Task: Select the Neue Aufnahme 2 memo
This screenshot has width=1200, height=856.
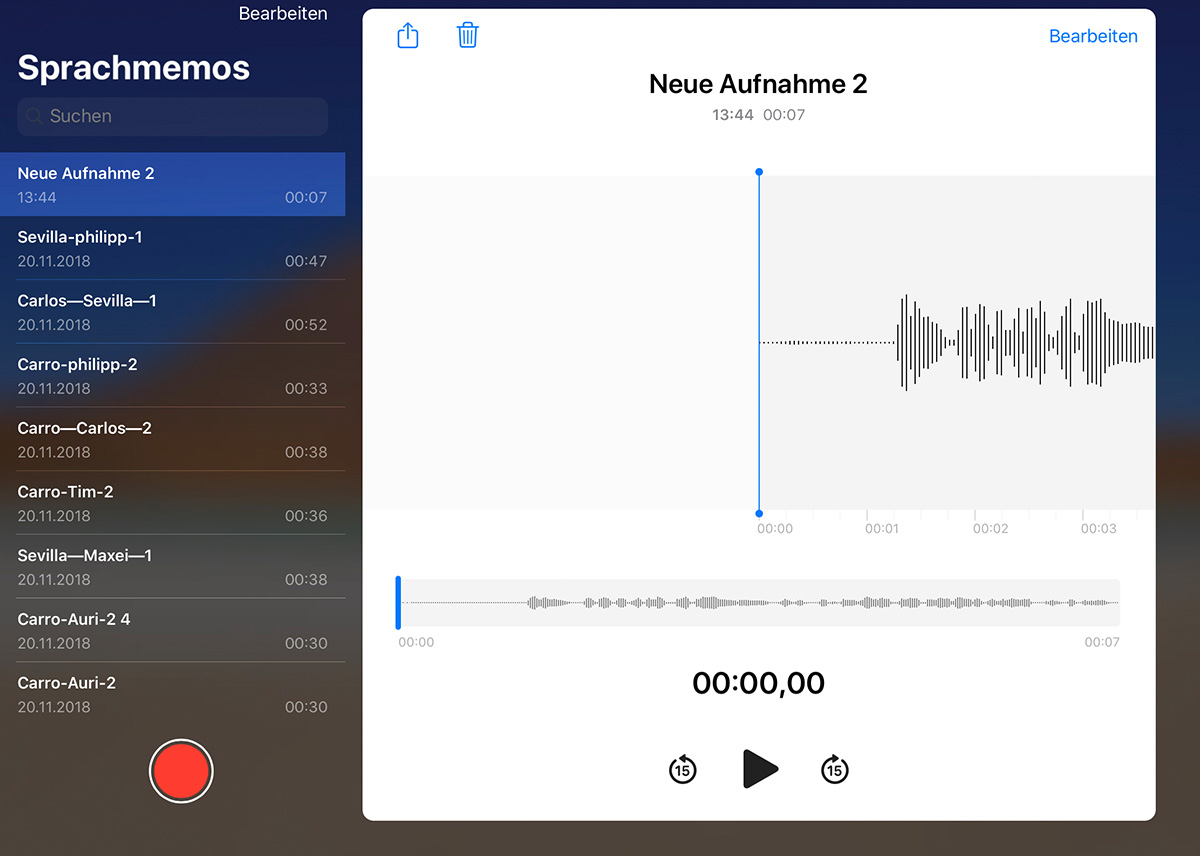Action: (x=172, y=184)
